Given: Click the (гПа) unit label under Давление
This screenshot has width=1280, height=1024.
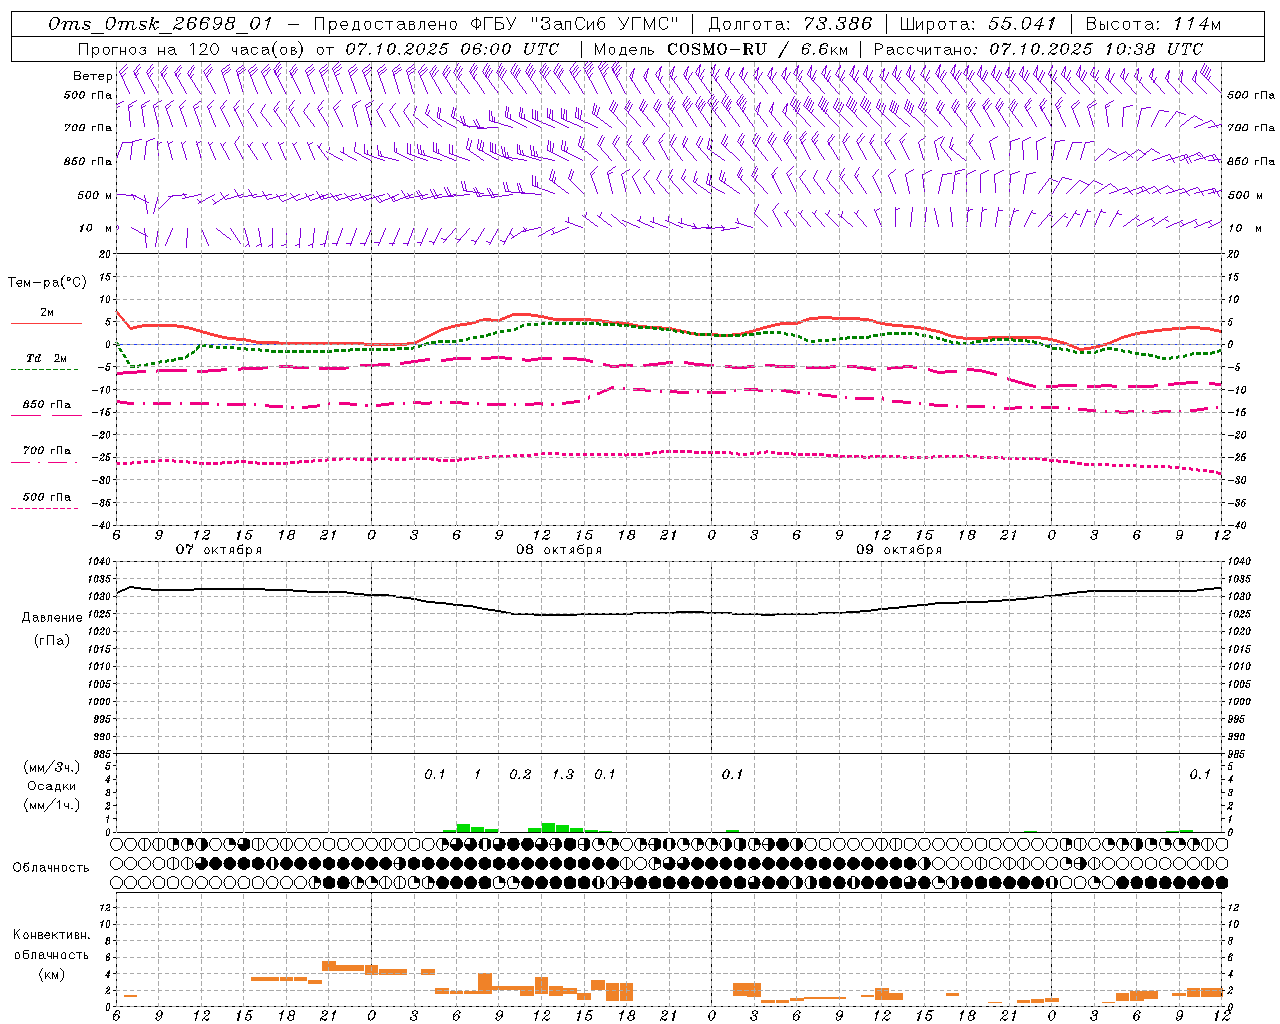Looking at the screenshot, I should tap(51, 640).
